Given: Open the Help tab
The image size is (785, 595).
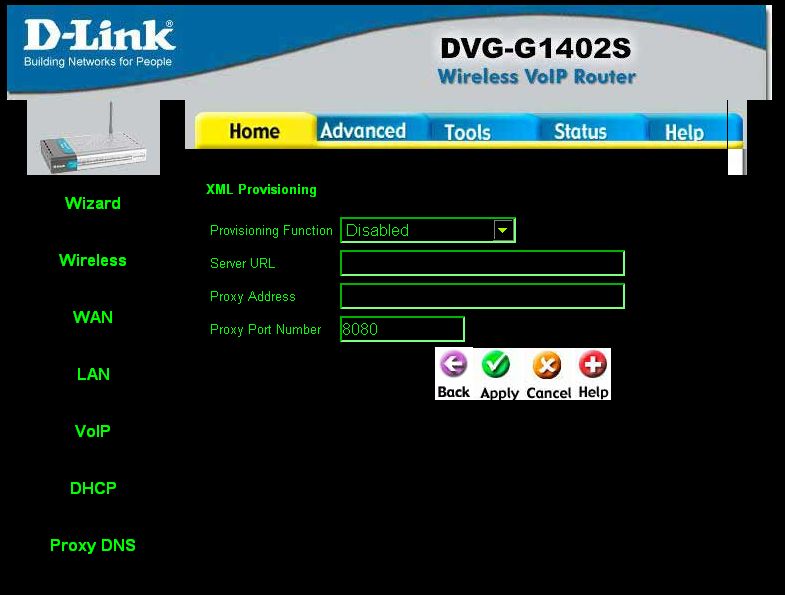Looking at the screenshot, I should [x=684, y=133].
